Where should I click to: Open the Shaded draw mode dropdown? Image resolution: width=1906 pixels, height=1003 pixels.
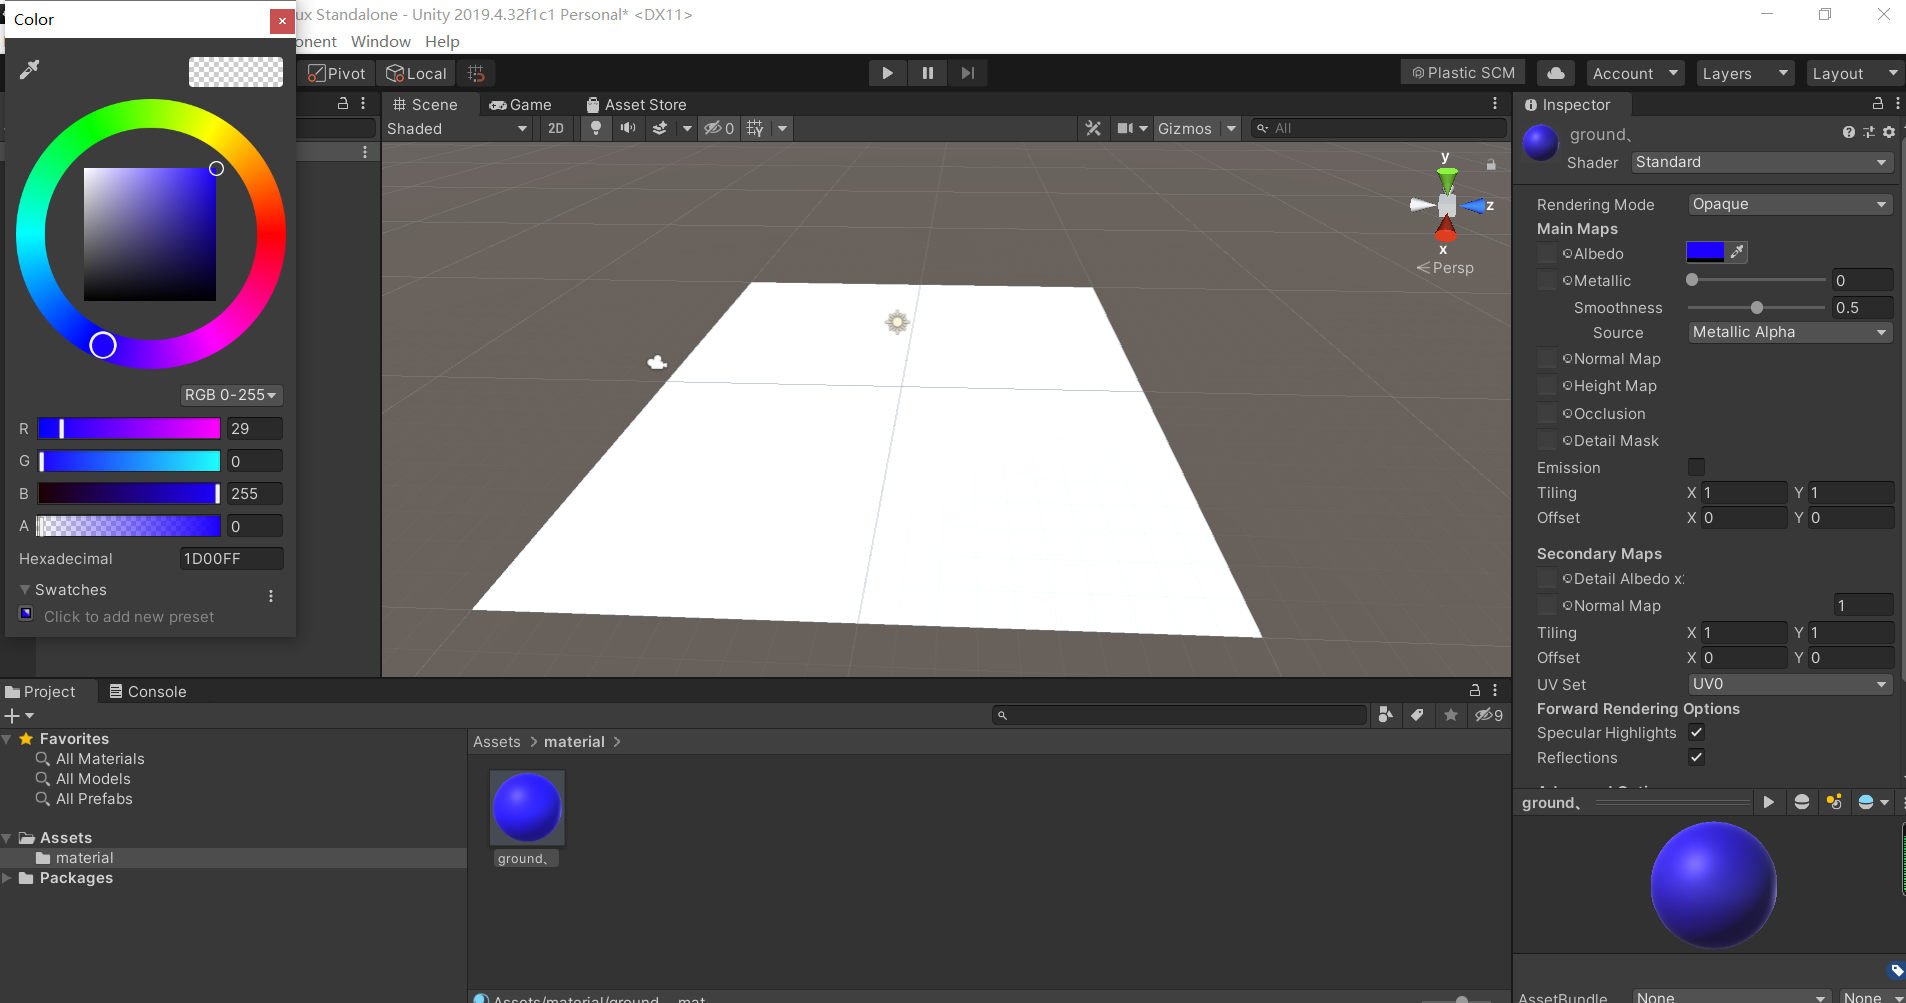pos(457,128)
